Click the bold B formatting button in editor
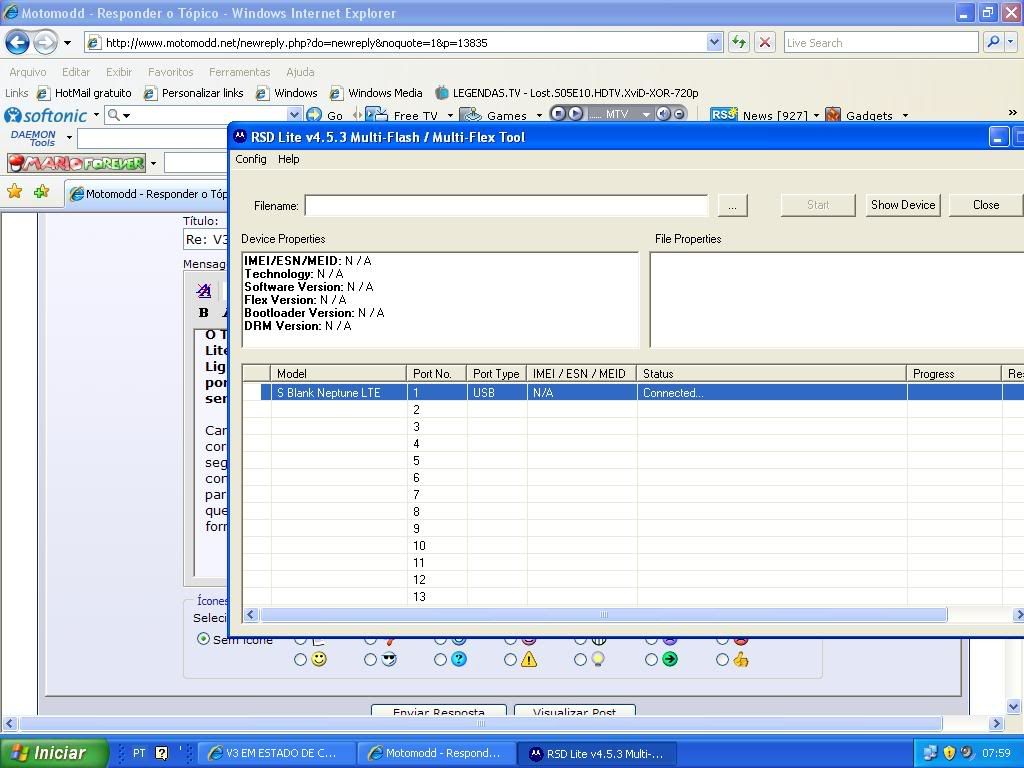Image resolution: width=1024 pixels, height=768 pixels. pyautogui.click(x=204, y=313)
